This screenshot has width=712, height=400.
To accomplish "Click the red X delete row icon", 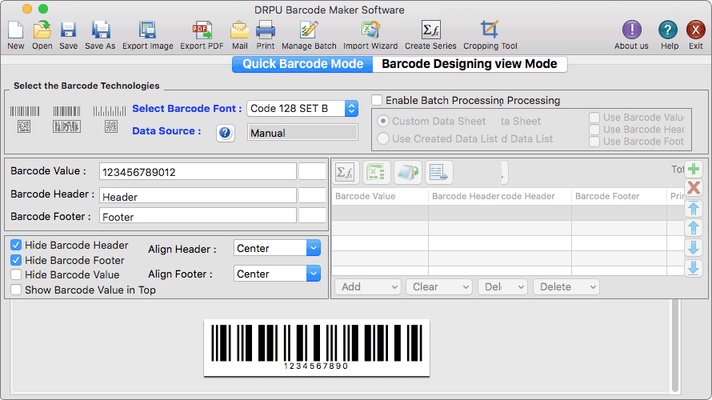I will pyautogui.click(x=693, y=188).
